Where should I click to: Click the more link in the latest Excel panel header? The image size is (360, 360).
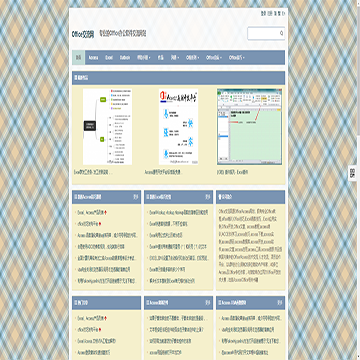(208, 197)
